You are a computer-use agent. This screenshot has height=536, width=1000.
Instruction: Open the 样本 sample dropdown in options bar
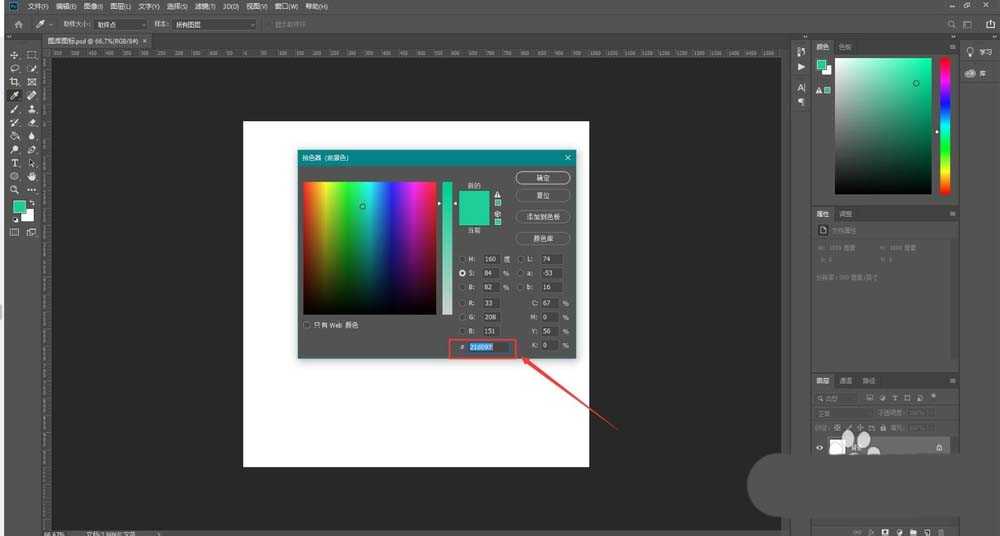click(x=215, y=24)
